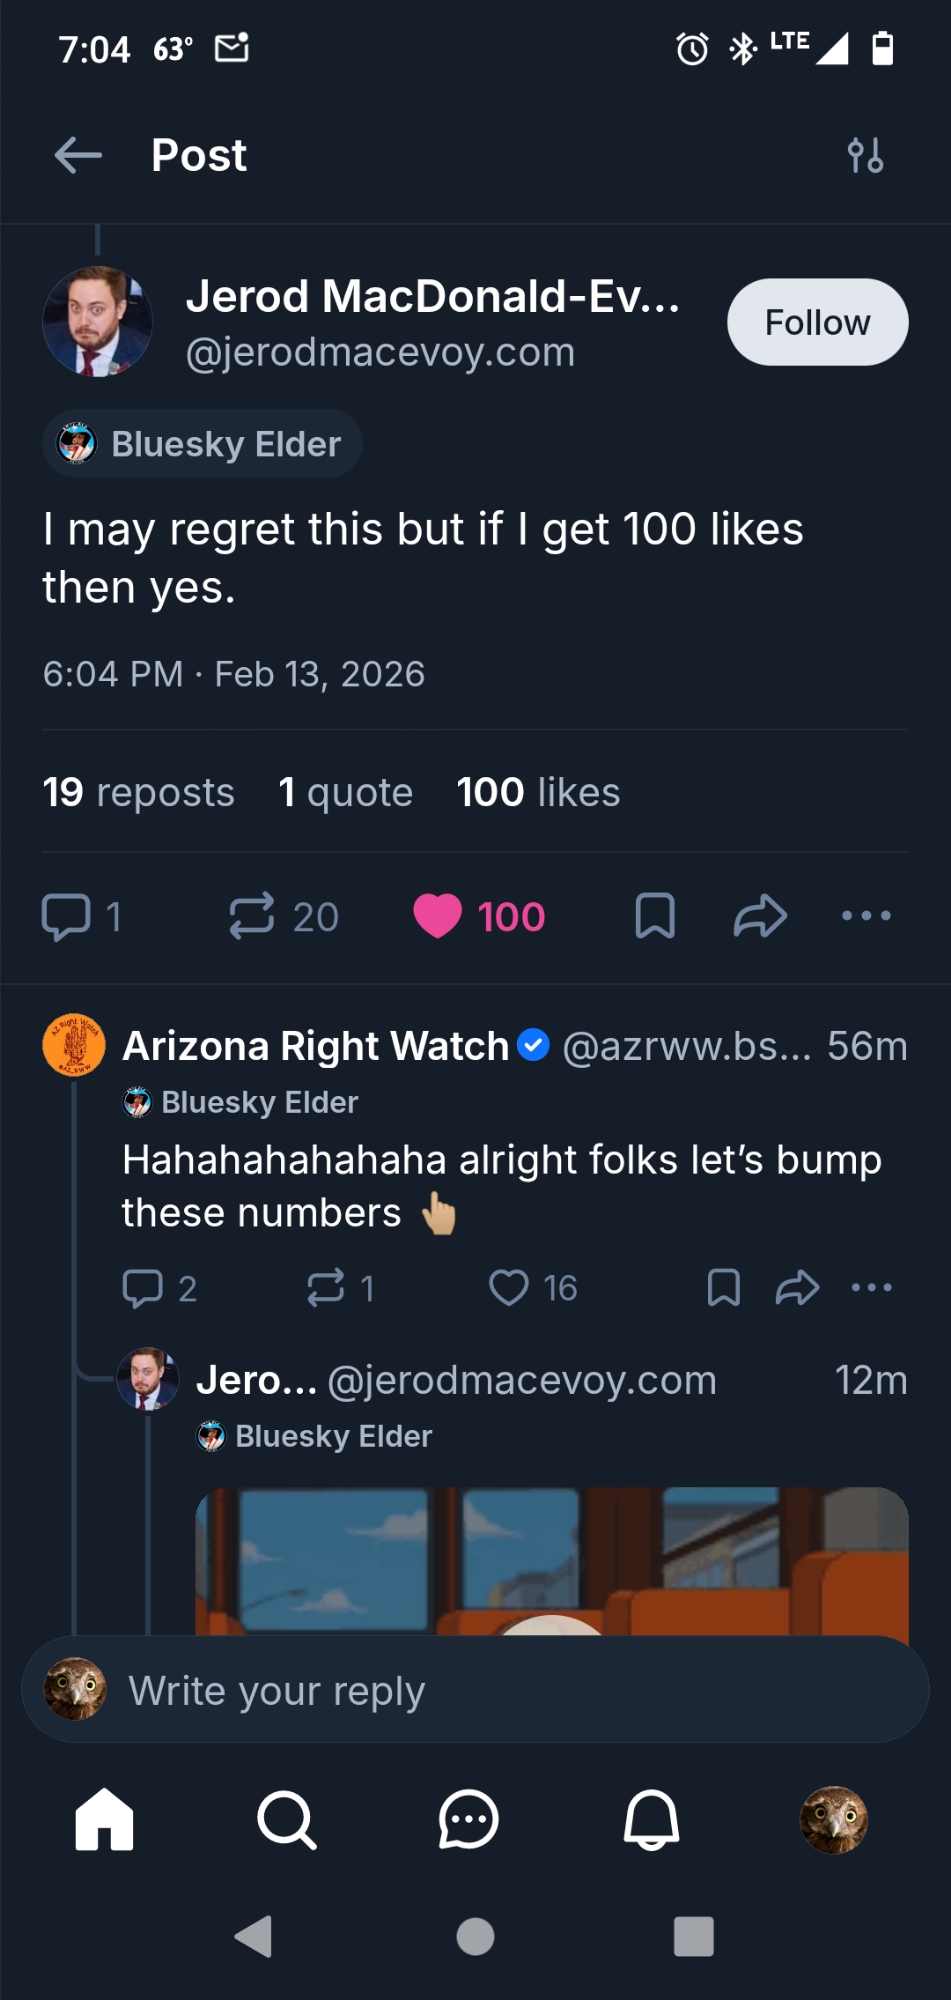Screen dimensions: 951x2000
Task: Open more options on Arizona Right Watch reply
Action: point(871,1288)
